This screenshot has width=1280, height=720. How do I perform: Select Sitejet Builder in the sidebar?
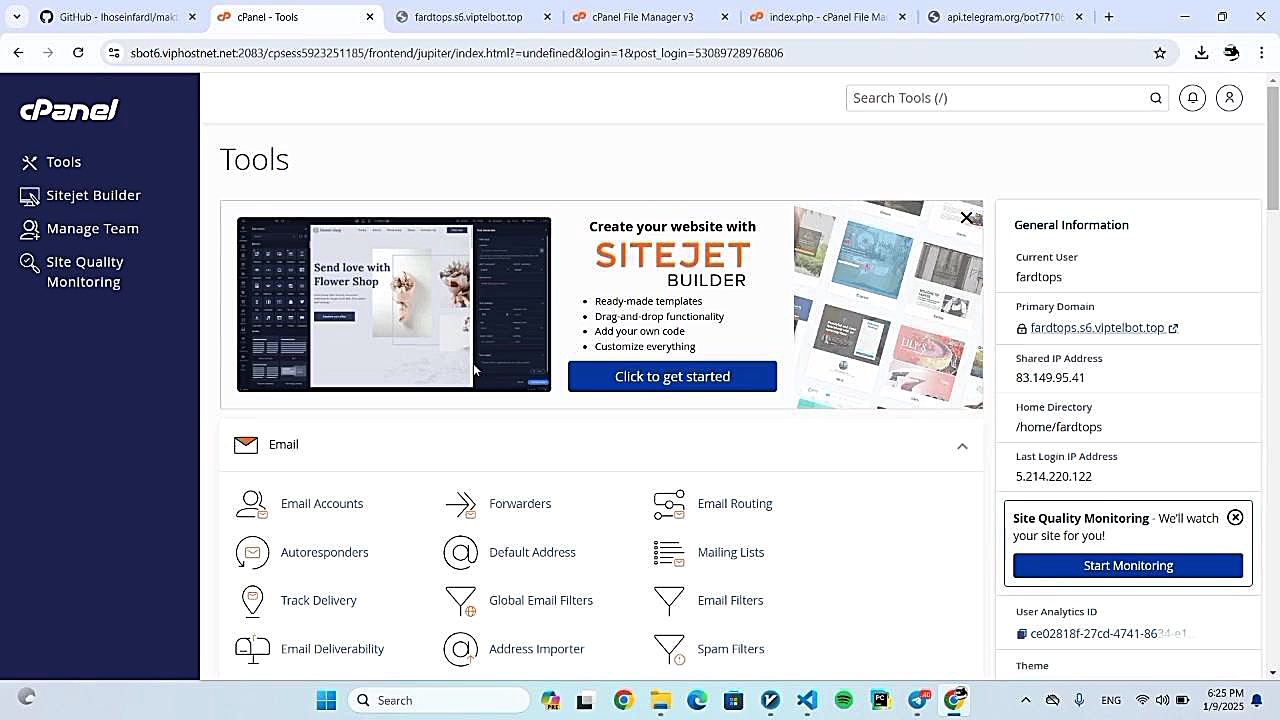pyautogui.click(x=81, y=195)
